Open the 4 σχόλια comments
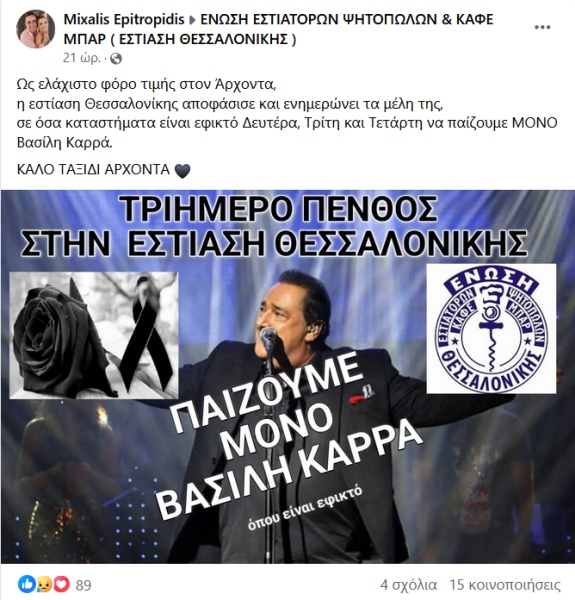 tap(408, 585)
